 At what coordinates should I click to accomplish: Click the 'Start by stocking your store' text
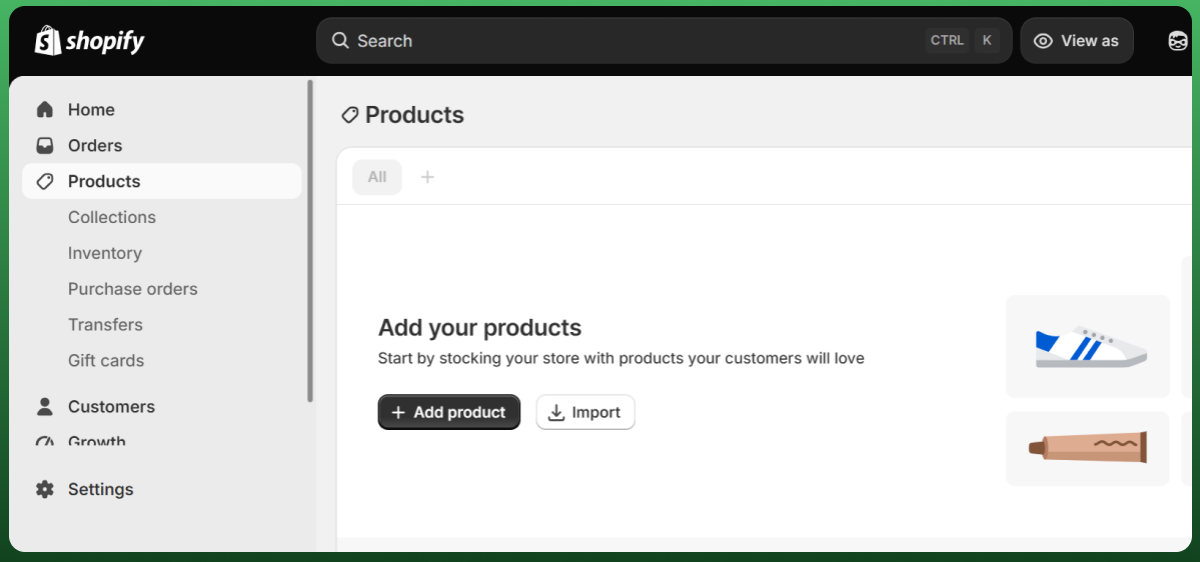pyautogui.click(x=621, y=358)
